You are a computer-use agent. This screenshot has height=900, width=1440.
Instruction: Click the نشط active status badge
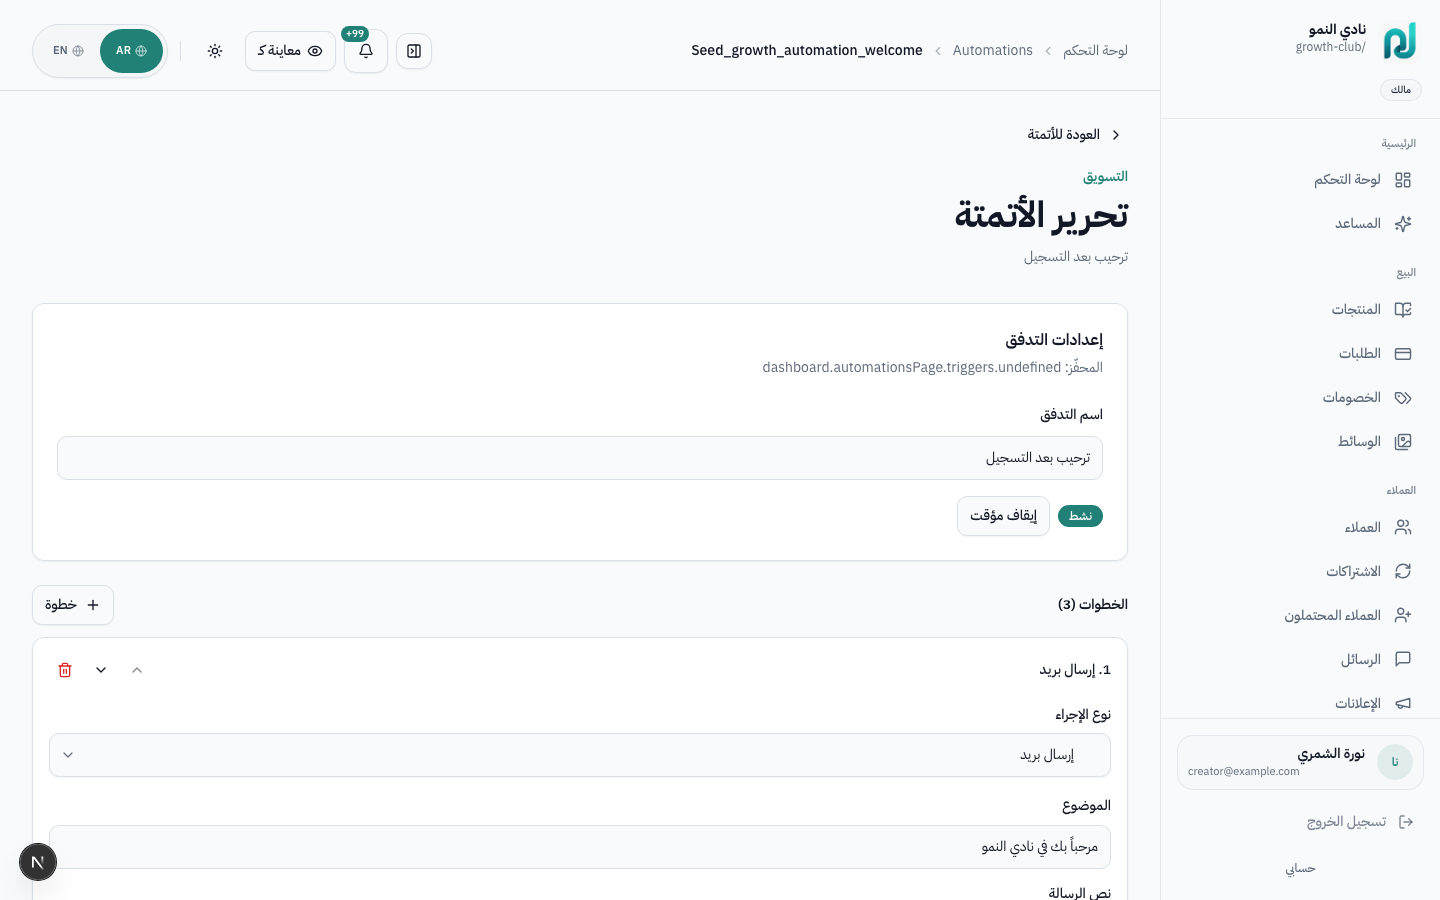[1080, 516]
